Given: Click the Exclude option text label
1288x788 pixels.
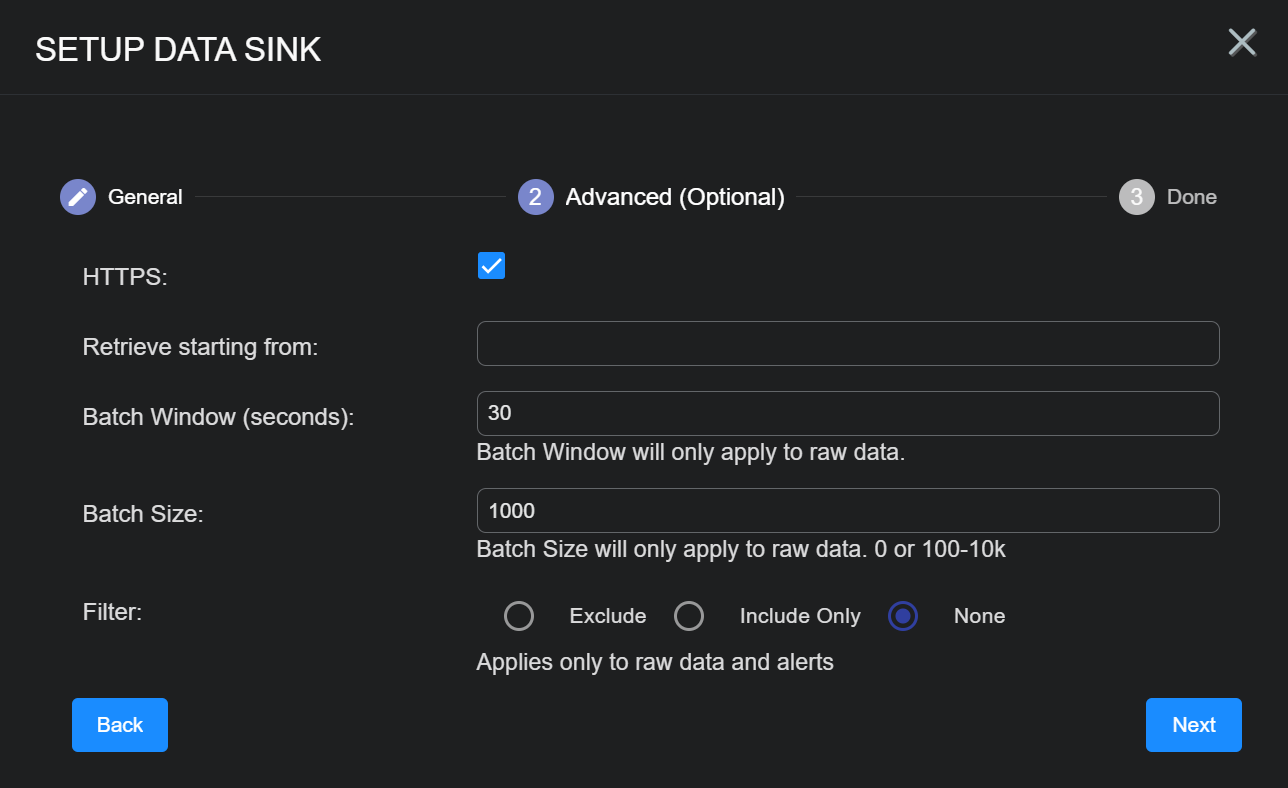Looking at the screenshot, I should point(607,616).
